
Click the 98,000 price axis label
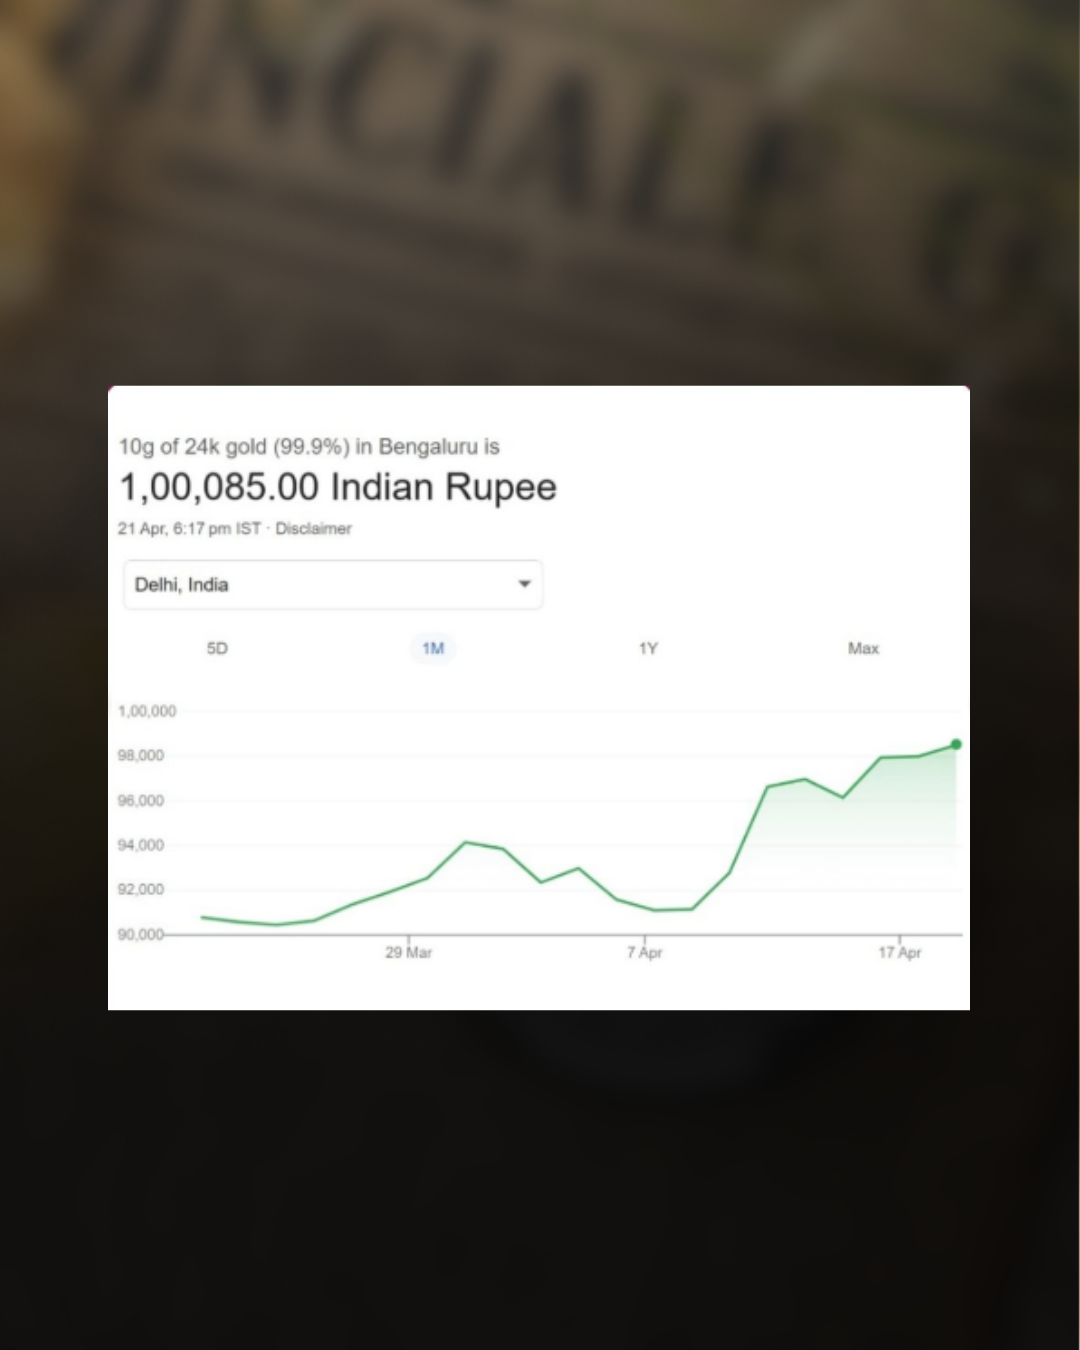pos(141,756)
